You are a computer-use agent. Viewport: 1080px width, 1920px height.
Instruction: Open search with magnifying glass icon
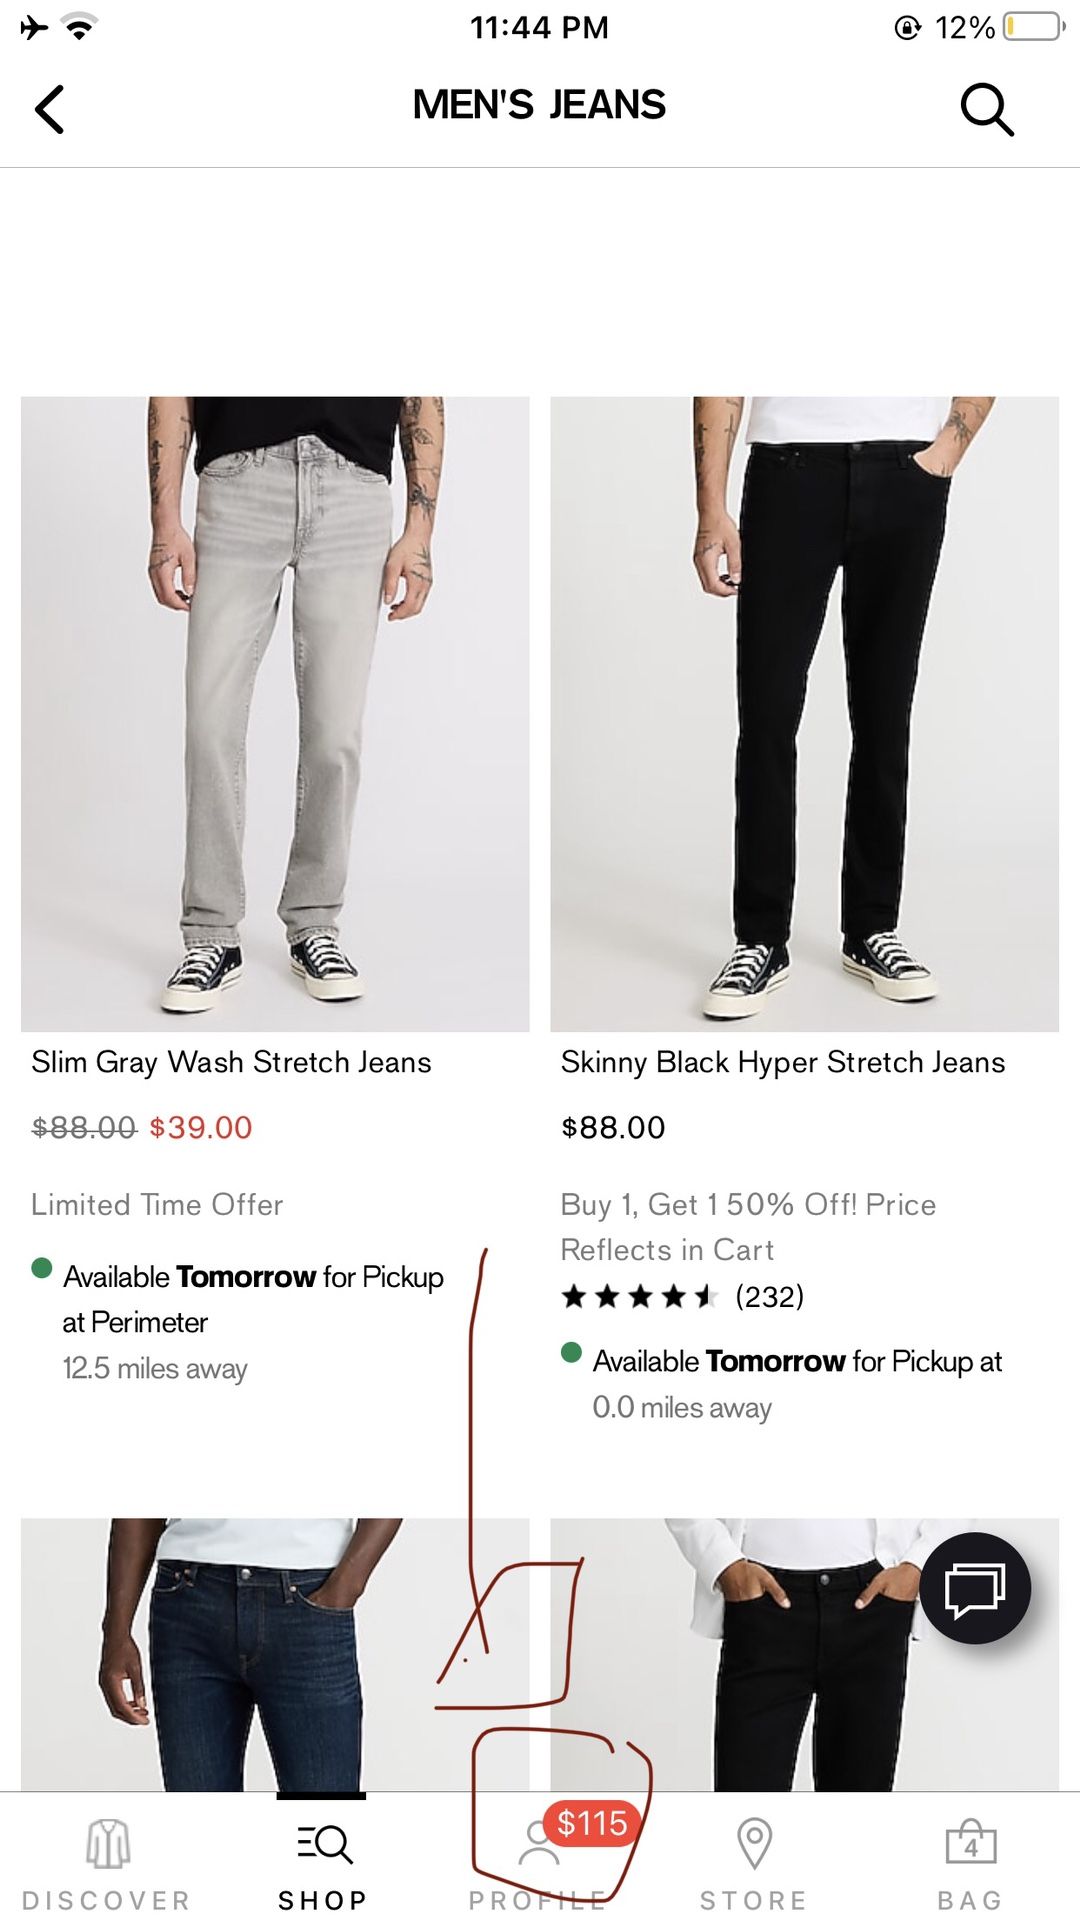[x=986, y=109]
